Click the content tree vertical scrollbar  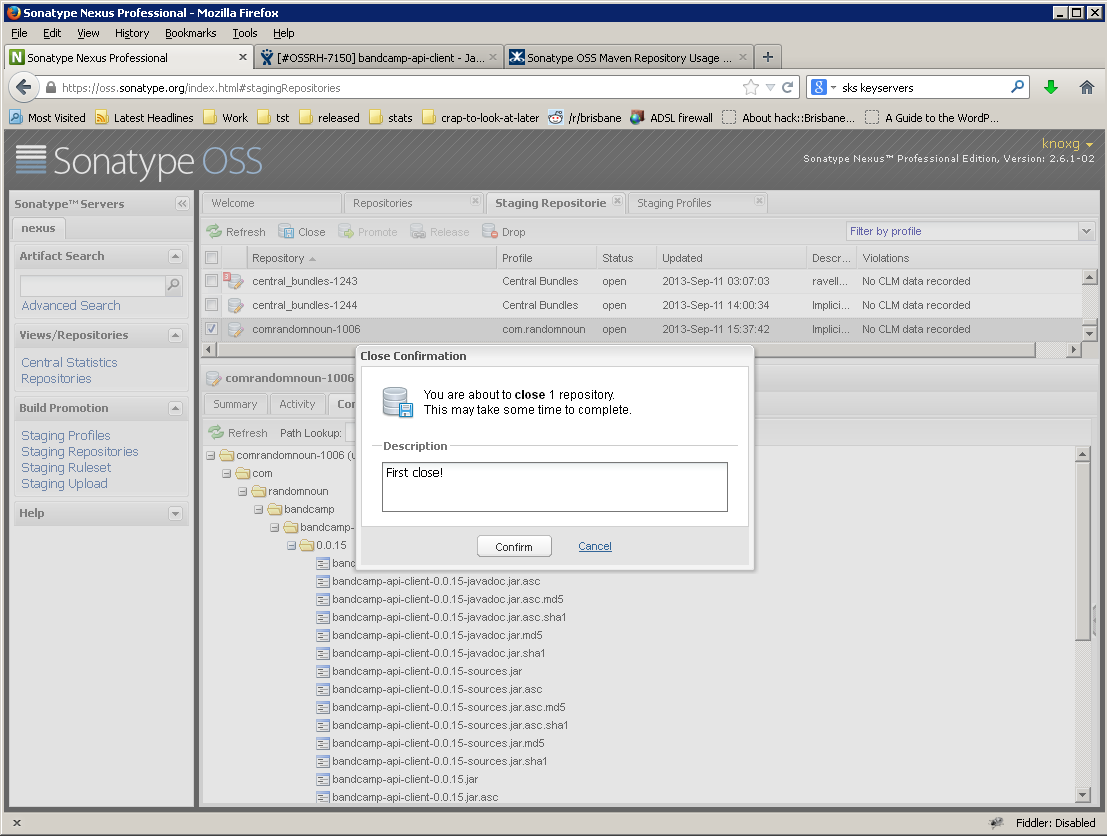click(1082, 551)
